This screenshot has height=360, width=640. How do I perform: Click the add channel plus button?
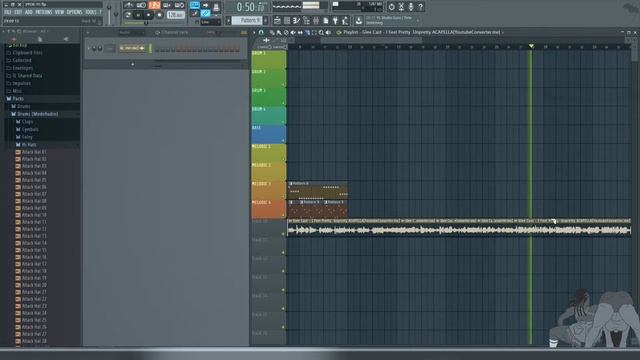tap(132, 64)
